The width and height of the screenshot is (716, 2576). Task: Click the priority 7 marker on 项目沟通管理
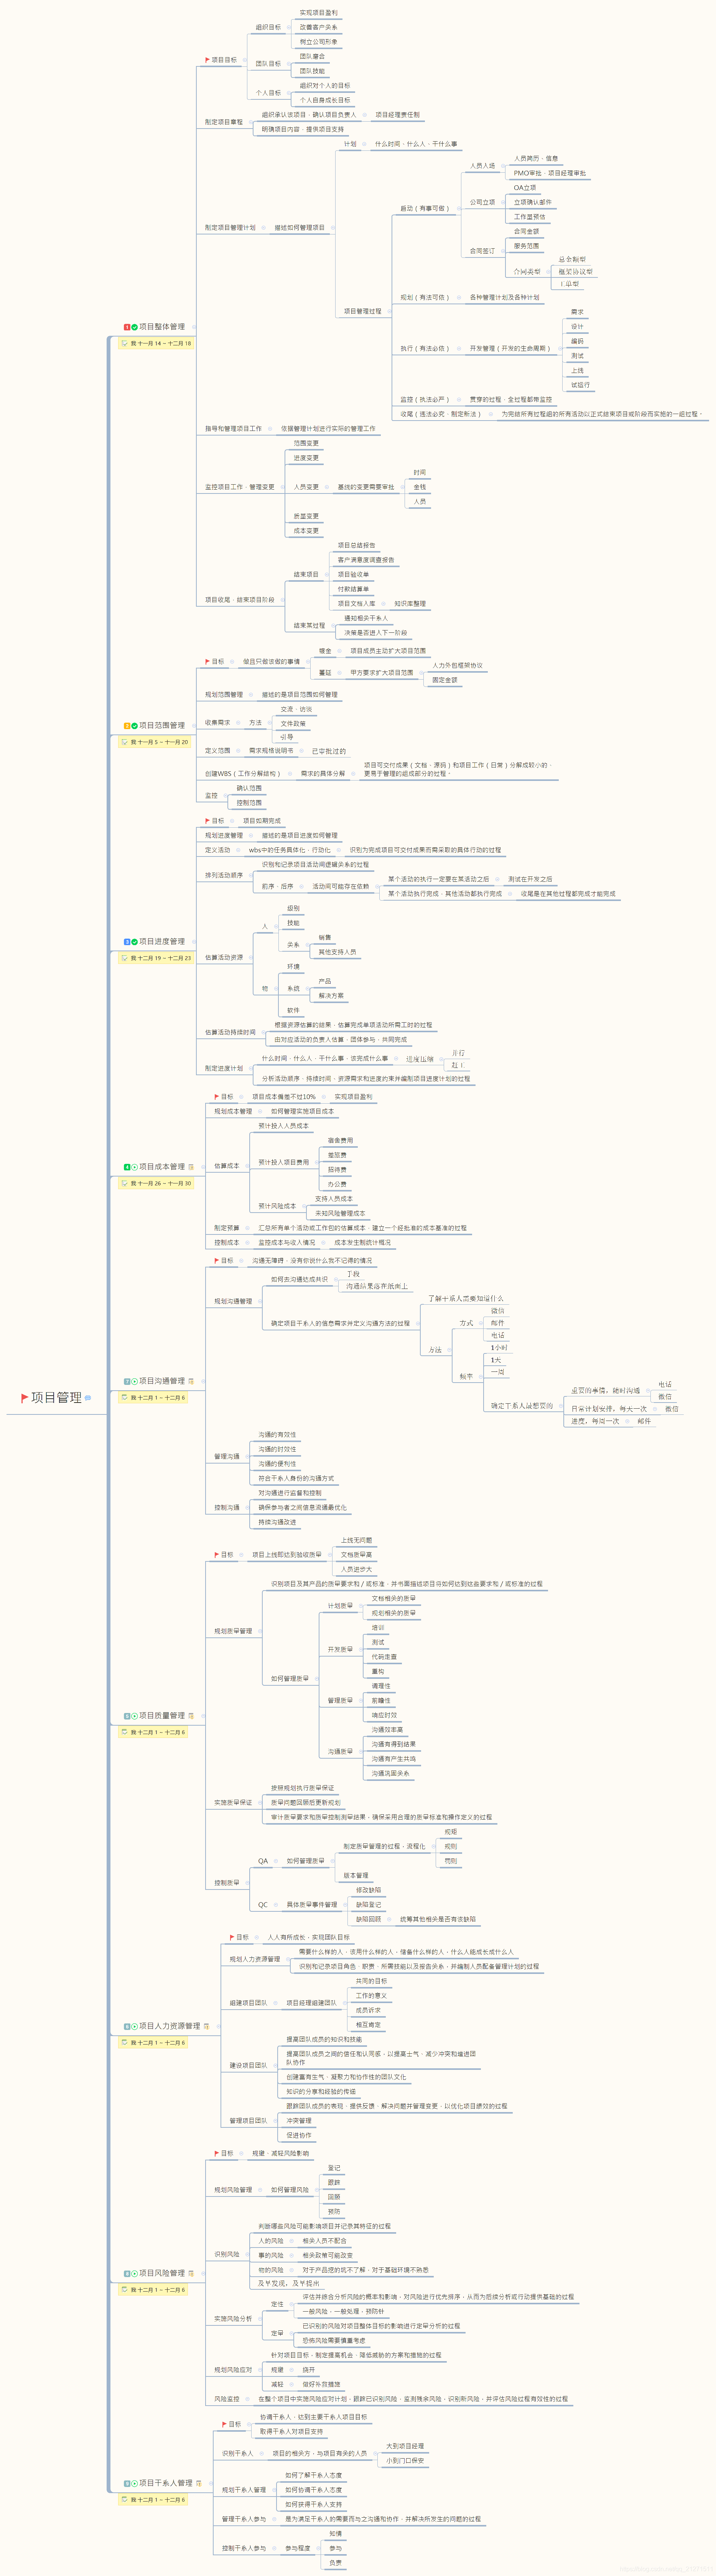click(x=127, y=1382)
